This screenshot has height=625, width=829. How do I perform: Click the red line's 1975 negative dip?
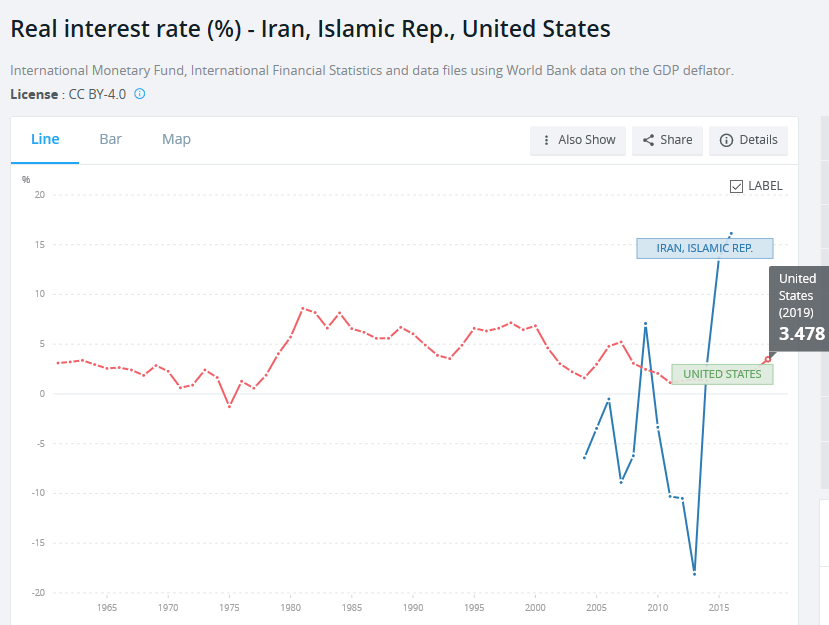(x=229, y=406)
